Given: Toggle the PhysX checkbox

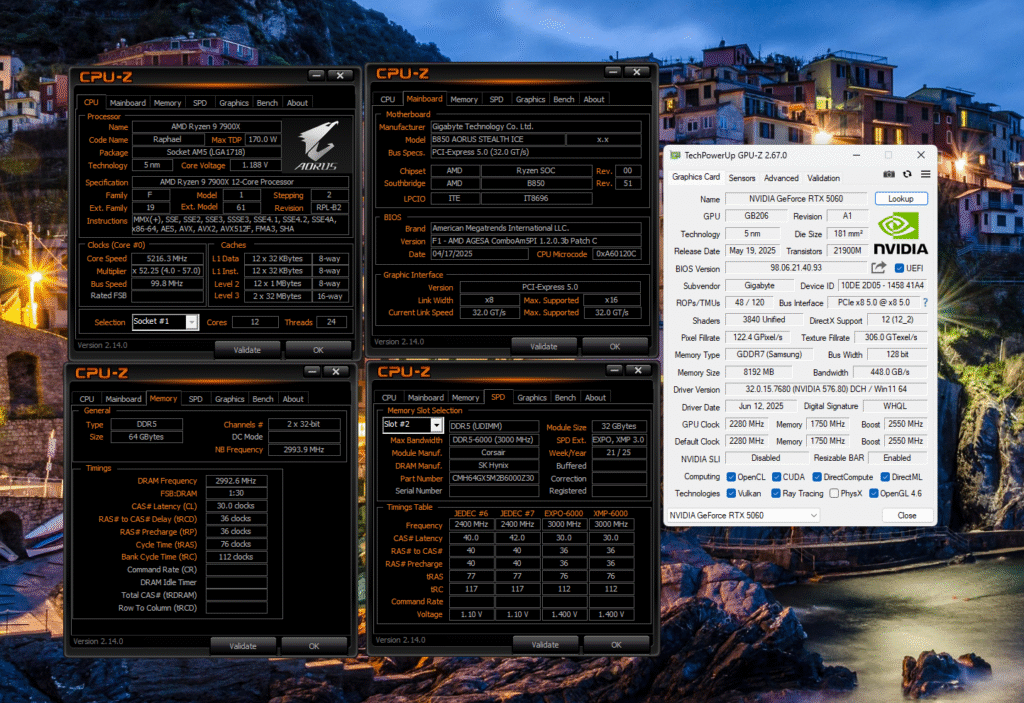Looking at the screenshot, I should pyautogui.click(x=836, y=493).
